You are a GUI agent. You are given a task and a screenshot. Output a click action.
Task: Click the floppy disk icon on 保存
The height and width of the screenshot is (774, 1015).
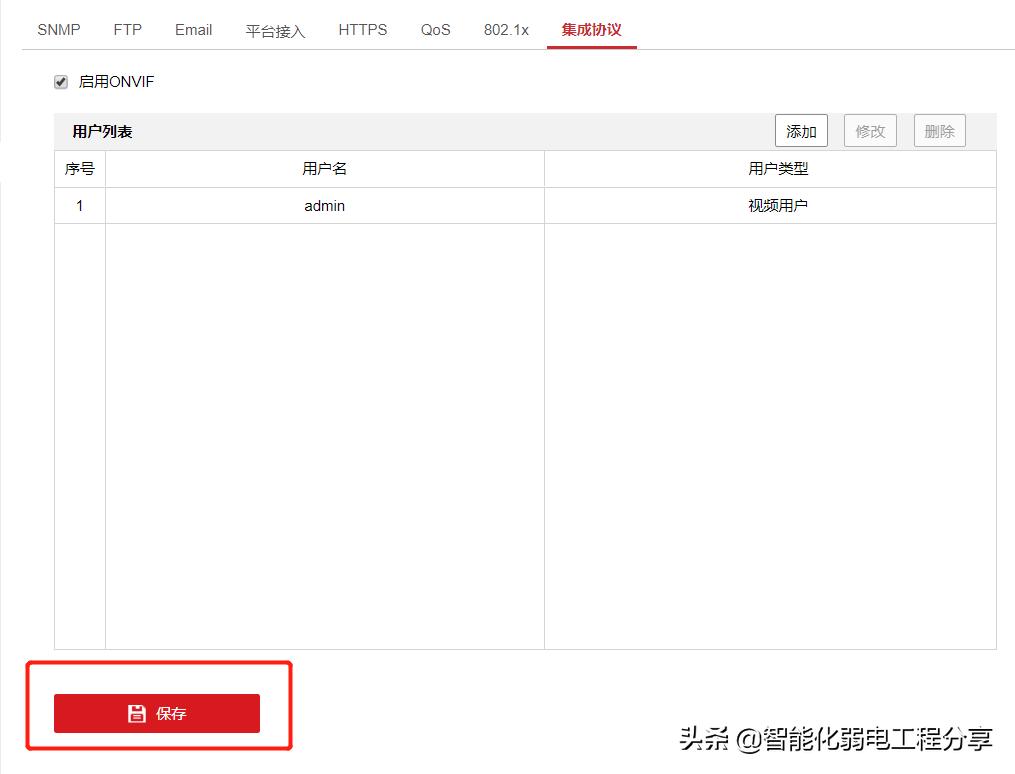pos(137,713)
